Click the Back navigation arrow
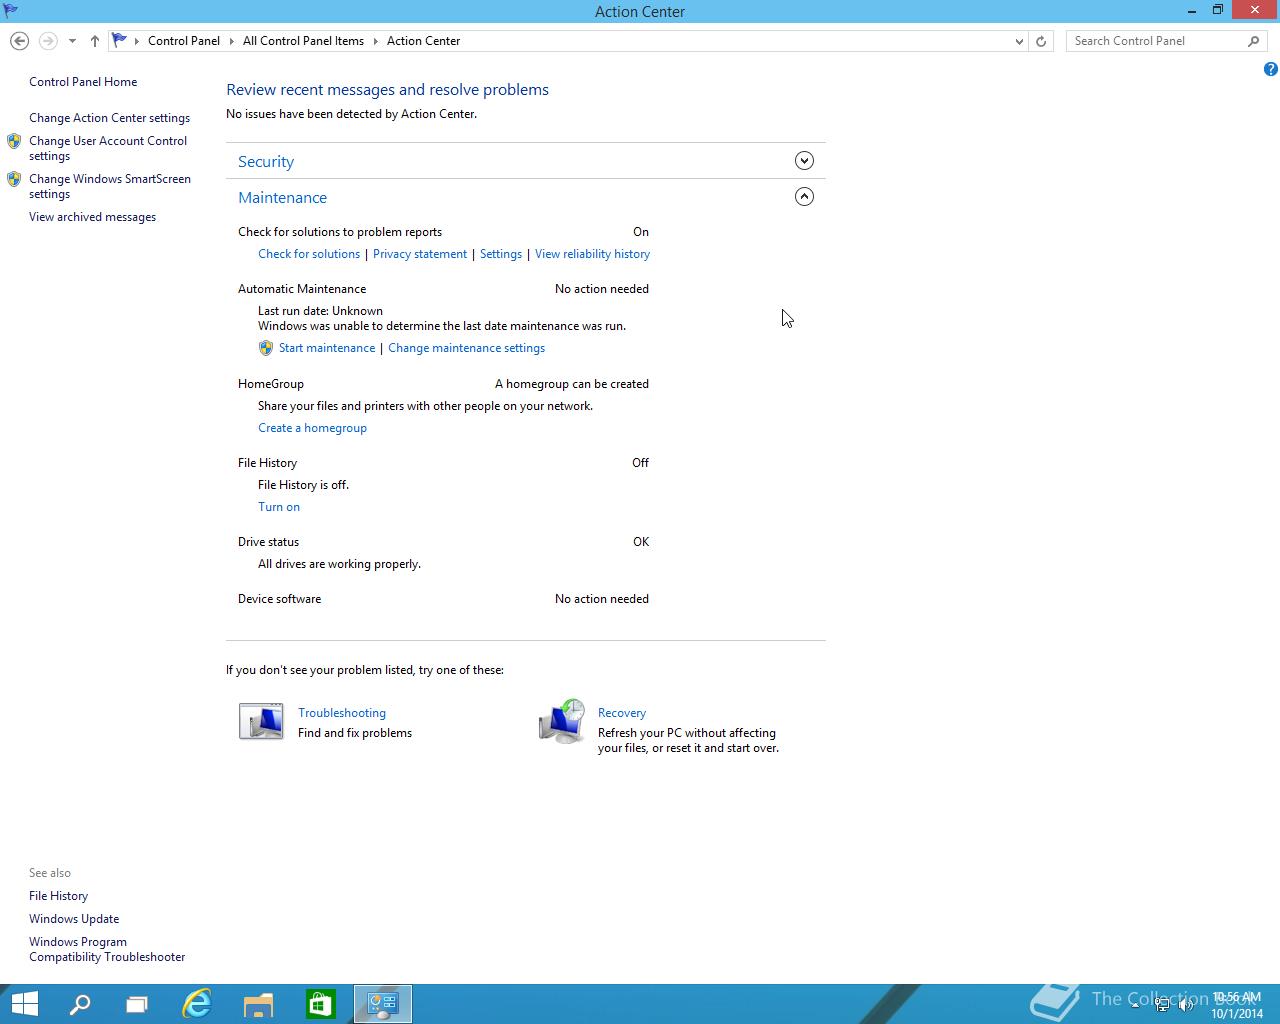This screenshot has width=1280, height=1024. [x=19, y=41]
